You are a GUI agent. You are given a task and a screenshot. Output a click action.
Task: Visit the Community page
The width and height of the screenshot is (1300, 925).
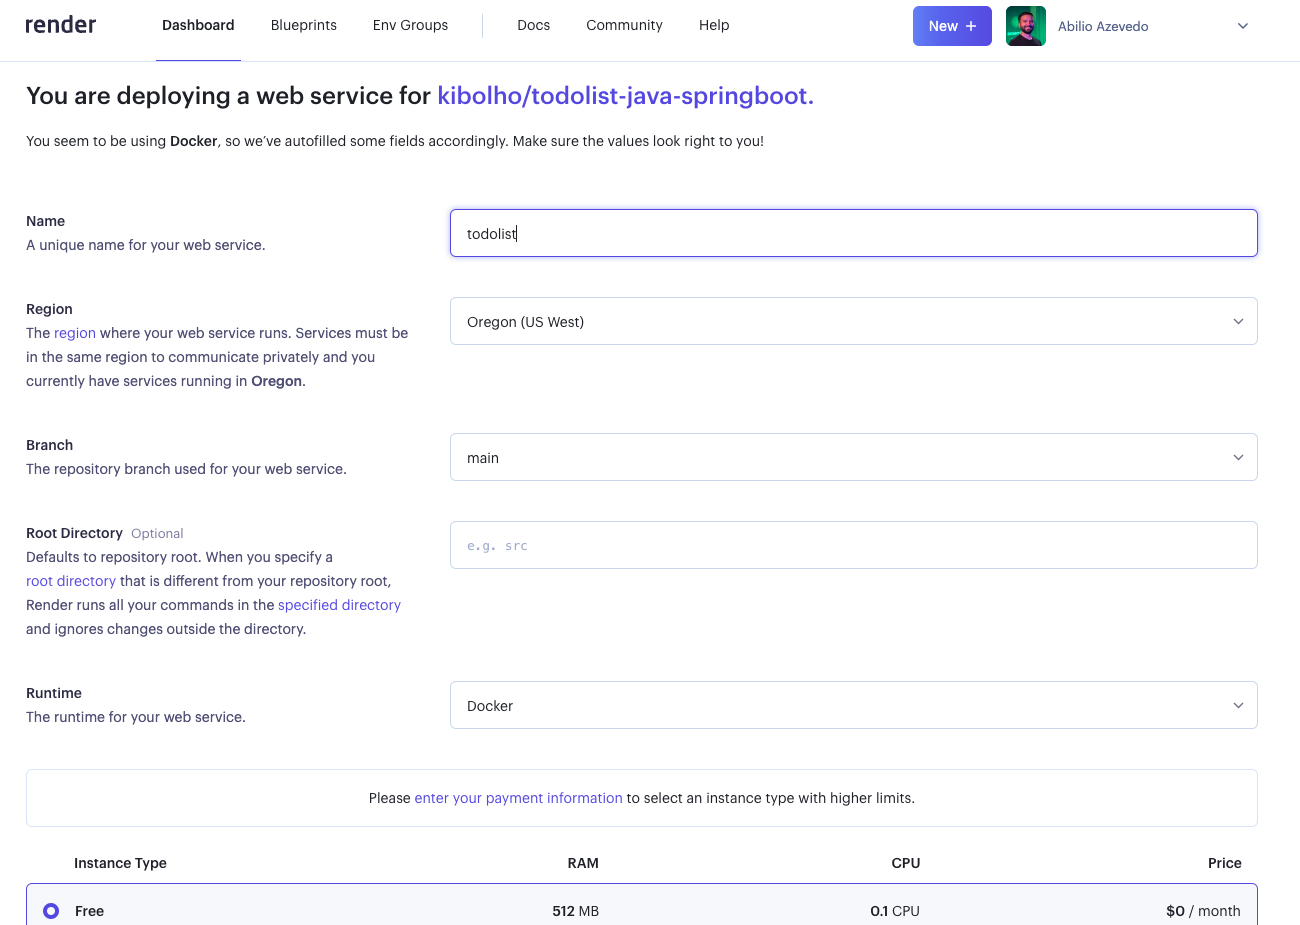tap(625, 25)
